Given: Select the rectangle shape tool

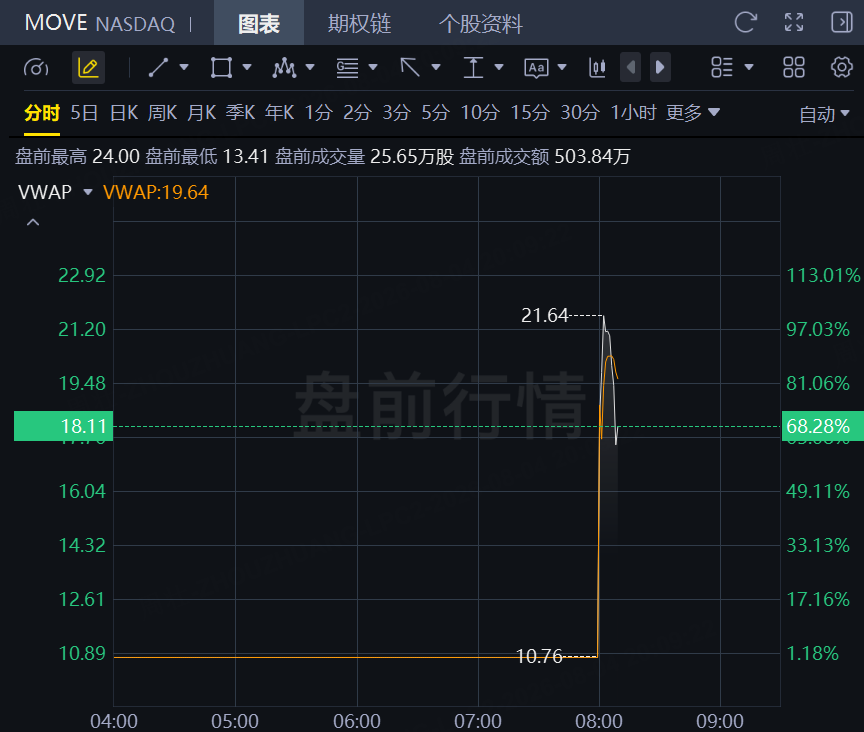Looking at the screenshot, I should [x=221, y=68].
